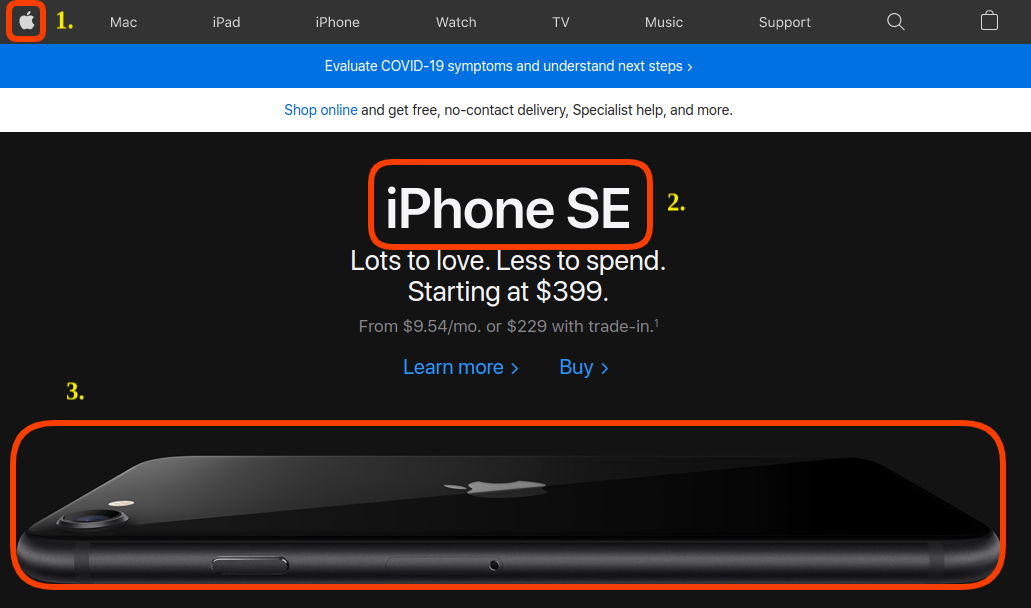Open the iPad menu item
The height and width of the screenshot is (608, 1031).
[x=226, y=22]
